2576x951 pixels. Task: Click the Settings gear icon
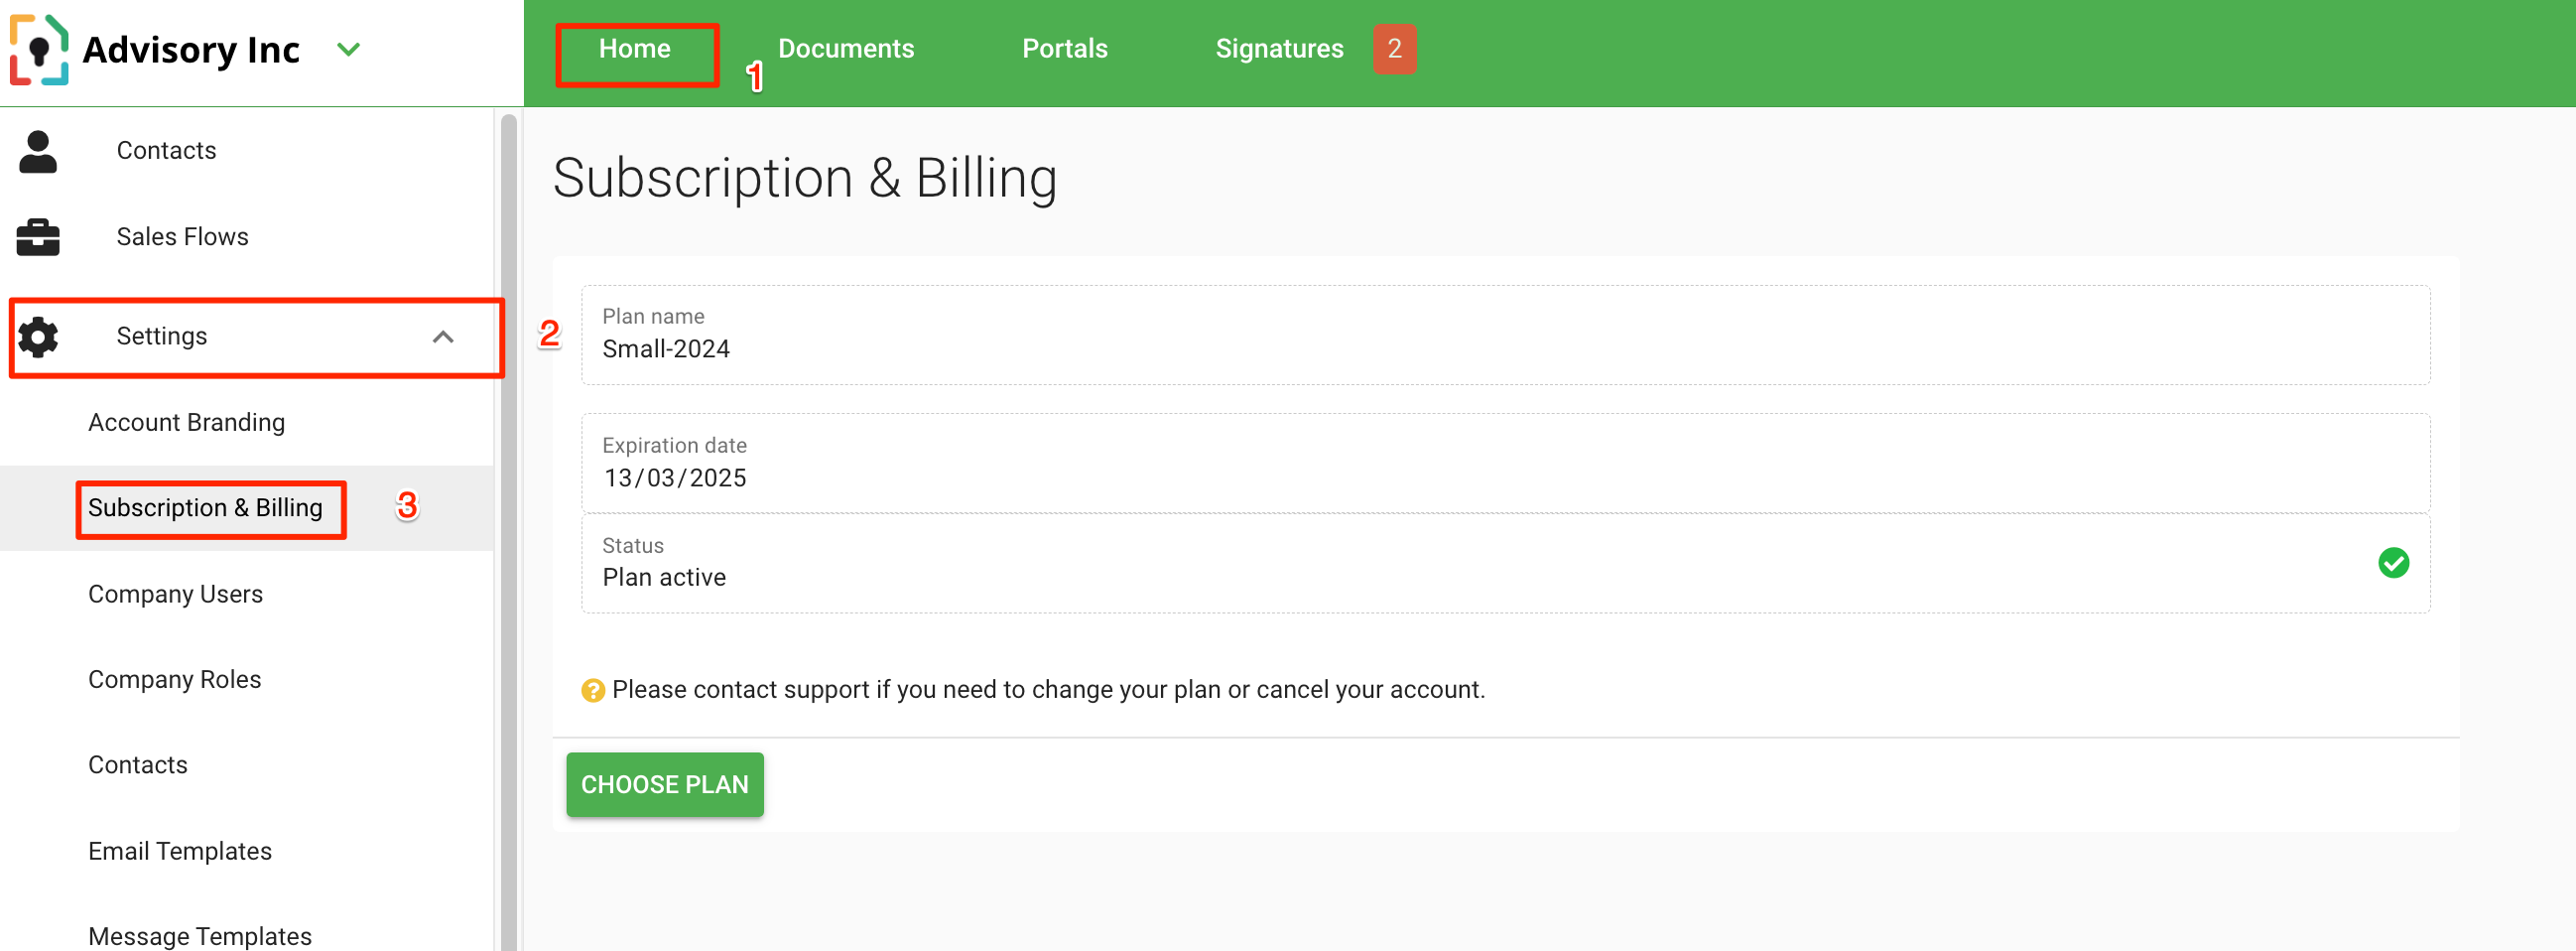[x=38, y=337]
